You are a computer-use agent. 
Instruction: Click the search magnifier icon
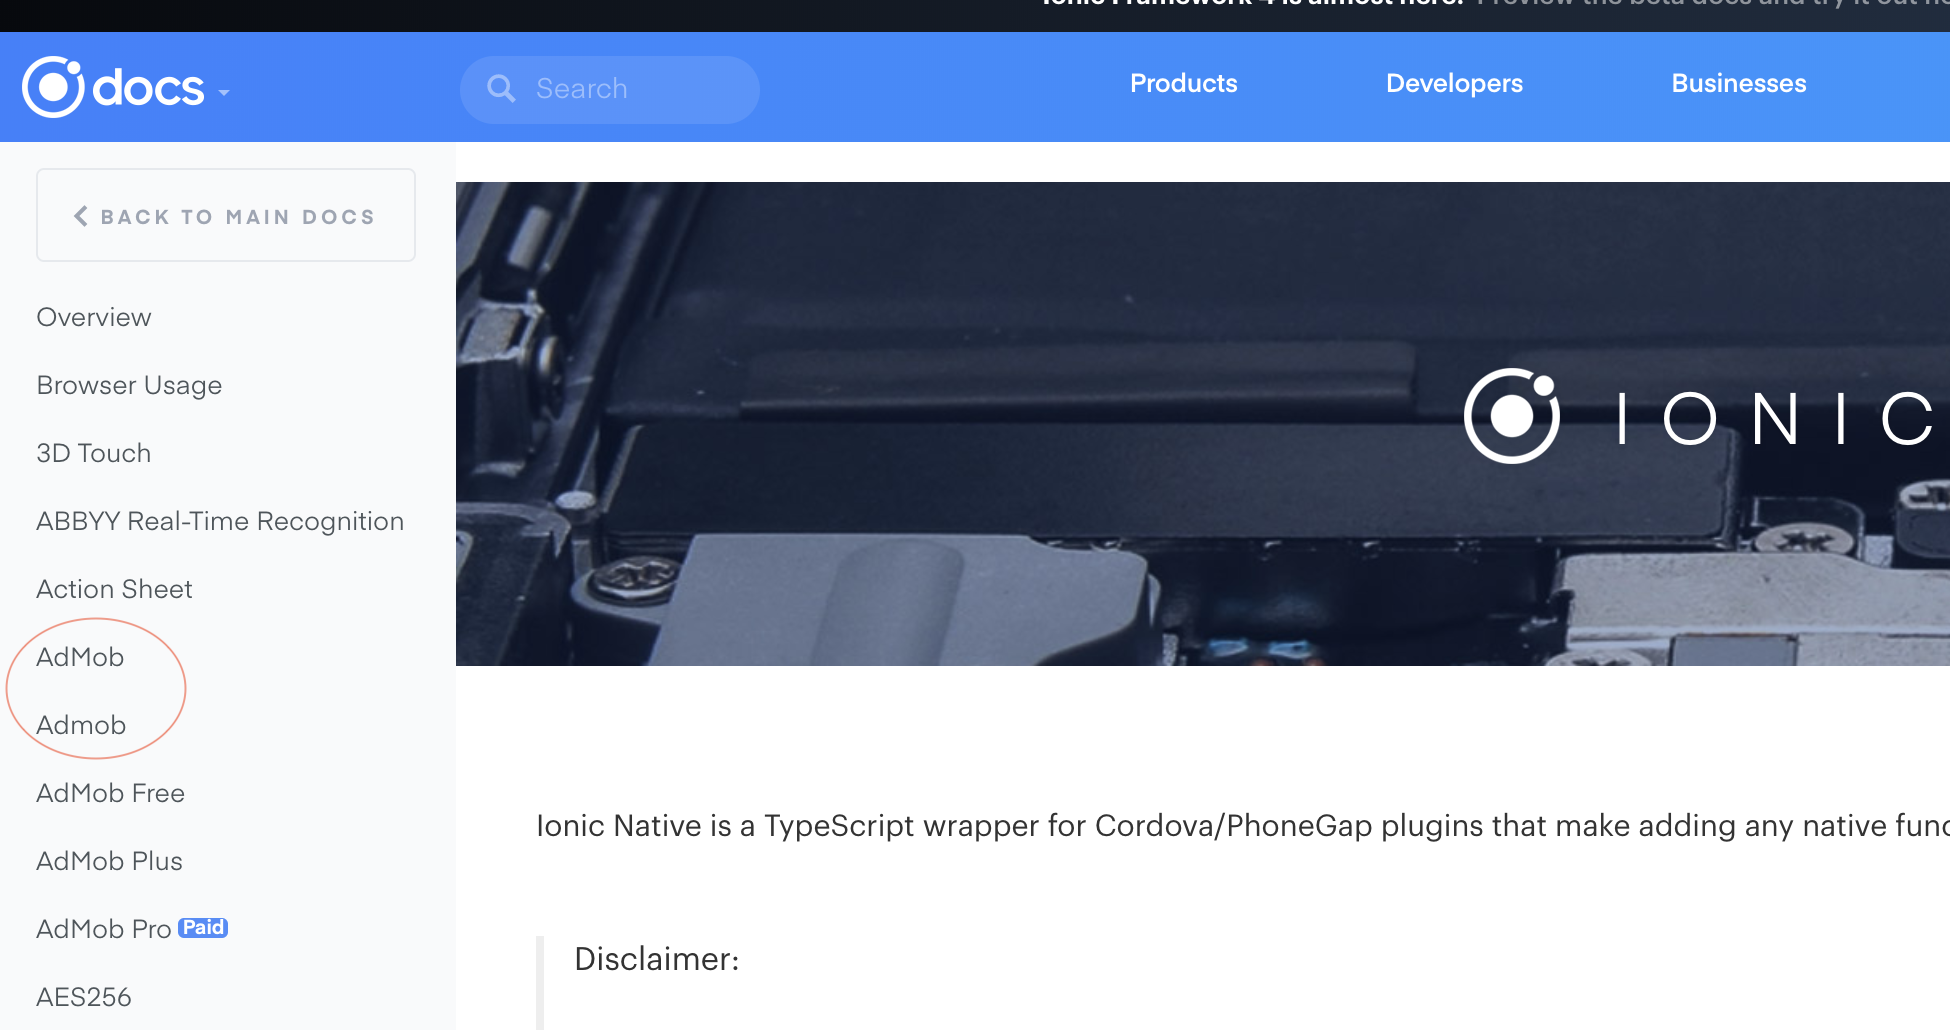(x=502, y=88)
